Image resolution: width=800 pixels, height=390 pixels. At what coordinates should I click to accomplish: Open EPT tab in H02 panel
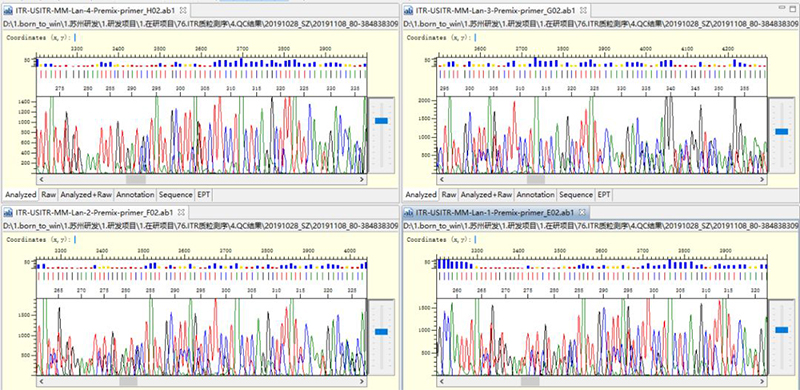tap(204, 194)
